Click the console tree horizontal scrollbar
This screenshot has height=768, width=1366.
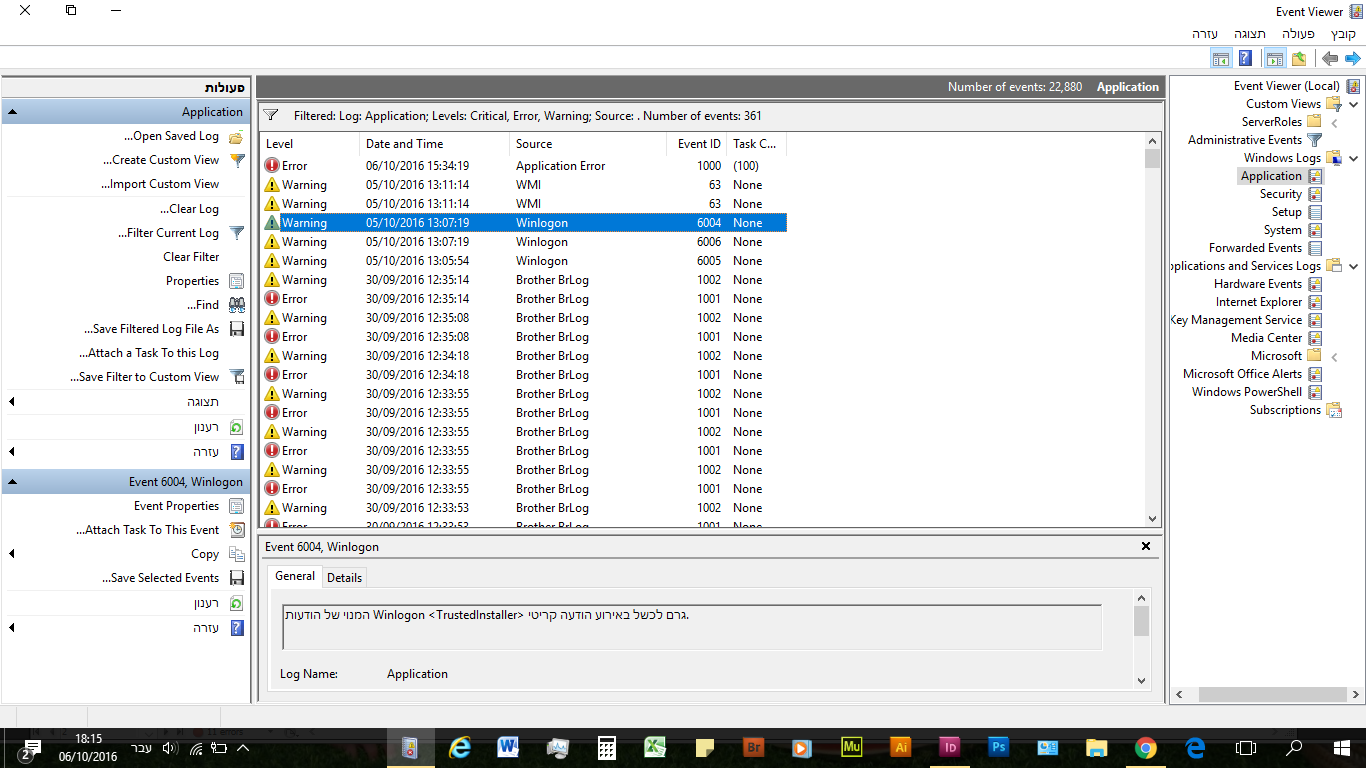[1266, 694]
